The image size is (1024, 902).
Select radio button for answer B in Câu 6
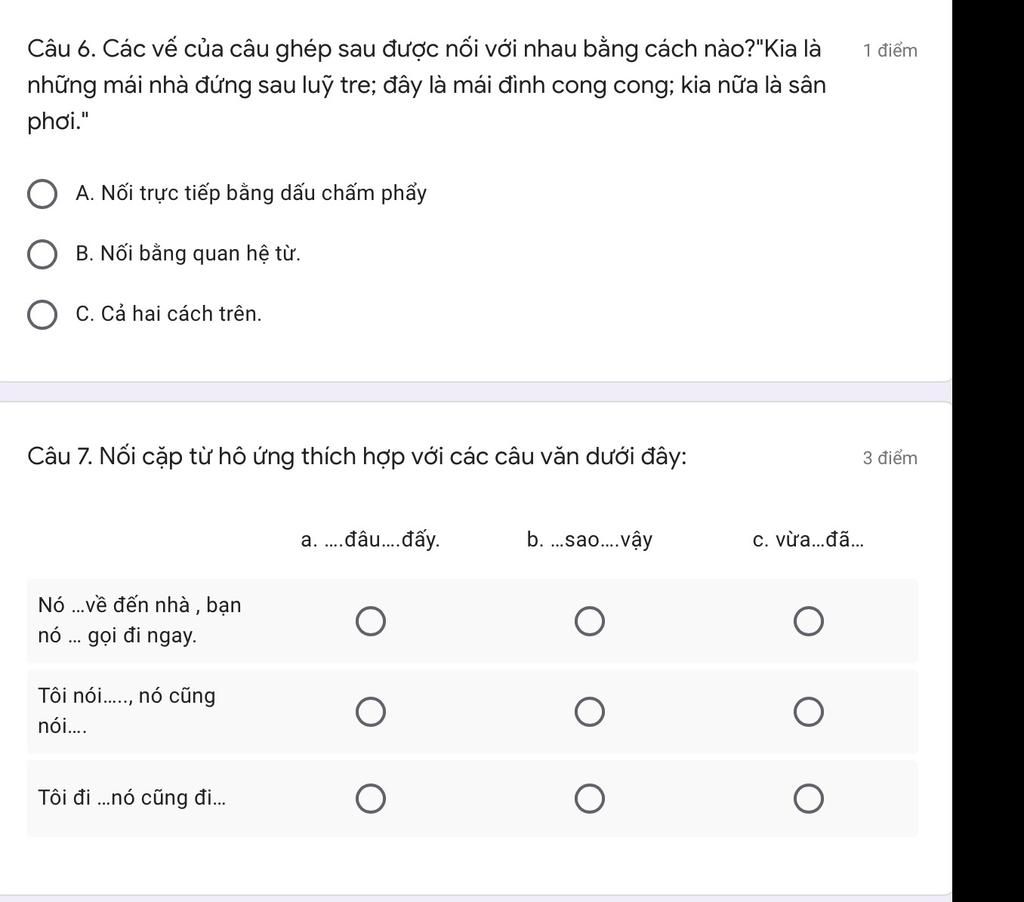(42, 255)
